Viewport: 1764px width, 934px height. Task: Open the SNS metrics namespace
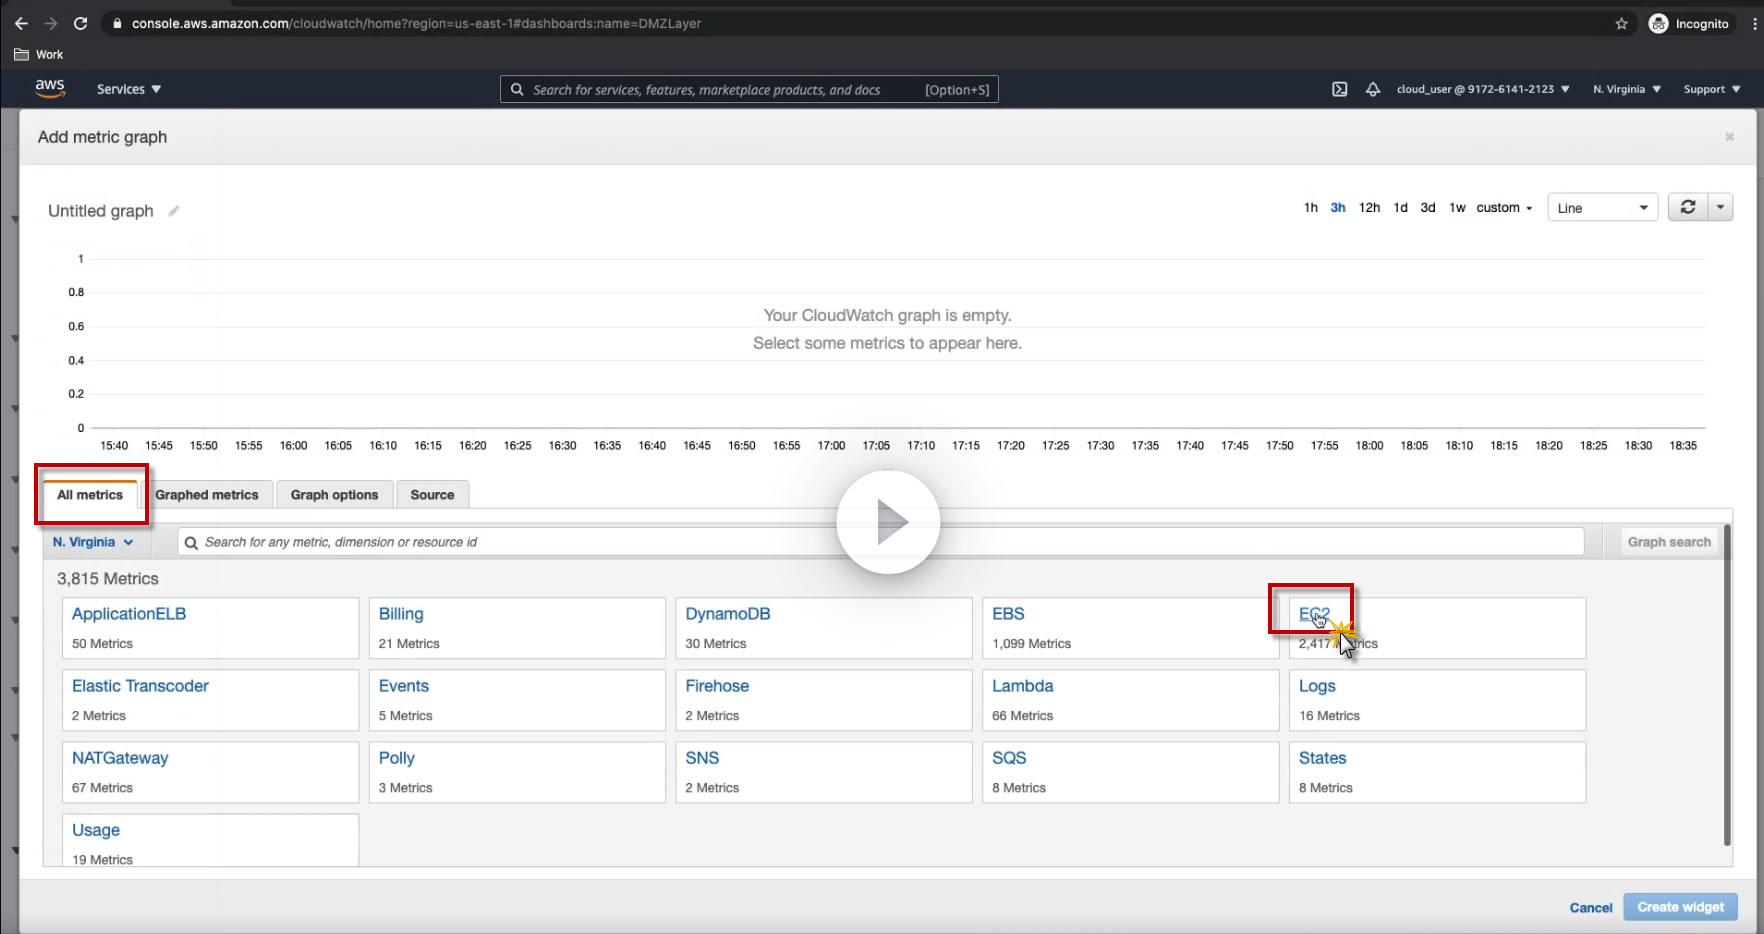(702, 758)
